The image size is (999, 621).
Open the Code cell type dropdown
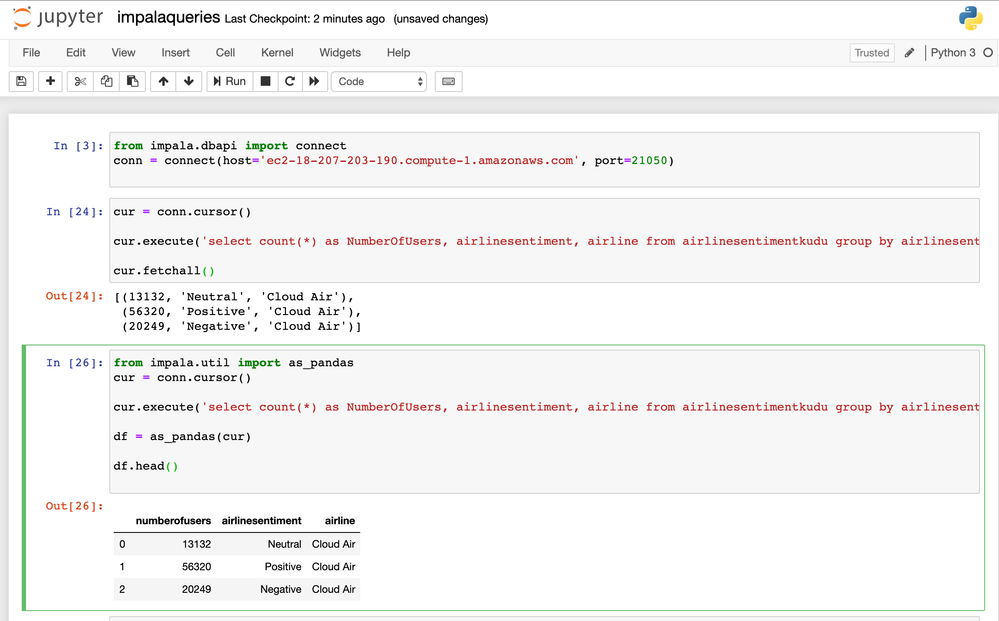click(x=379, y=81)
